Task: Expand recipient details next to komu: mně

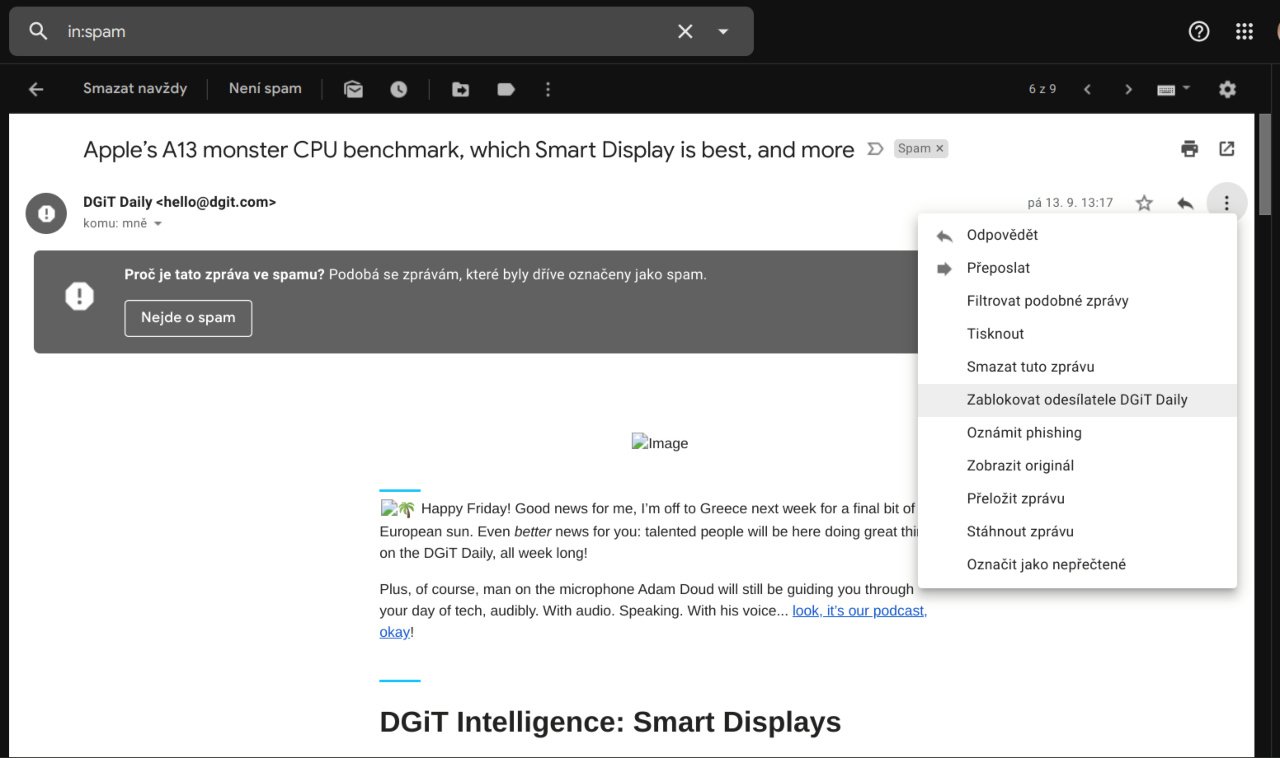Action: (157, 223)
